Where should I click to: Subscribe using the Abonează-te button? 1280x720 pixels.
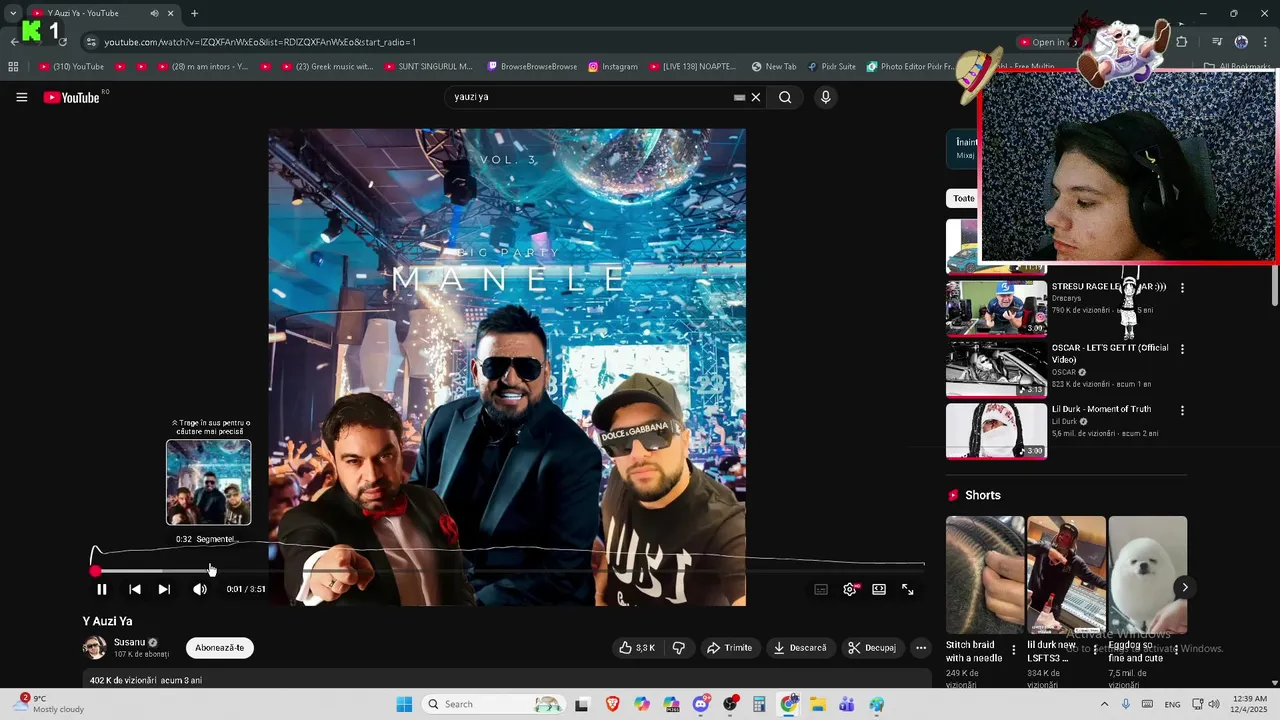coord(219,648)
